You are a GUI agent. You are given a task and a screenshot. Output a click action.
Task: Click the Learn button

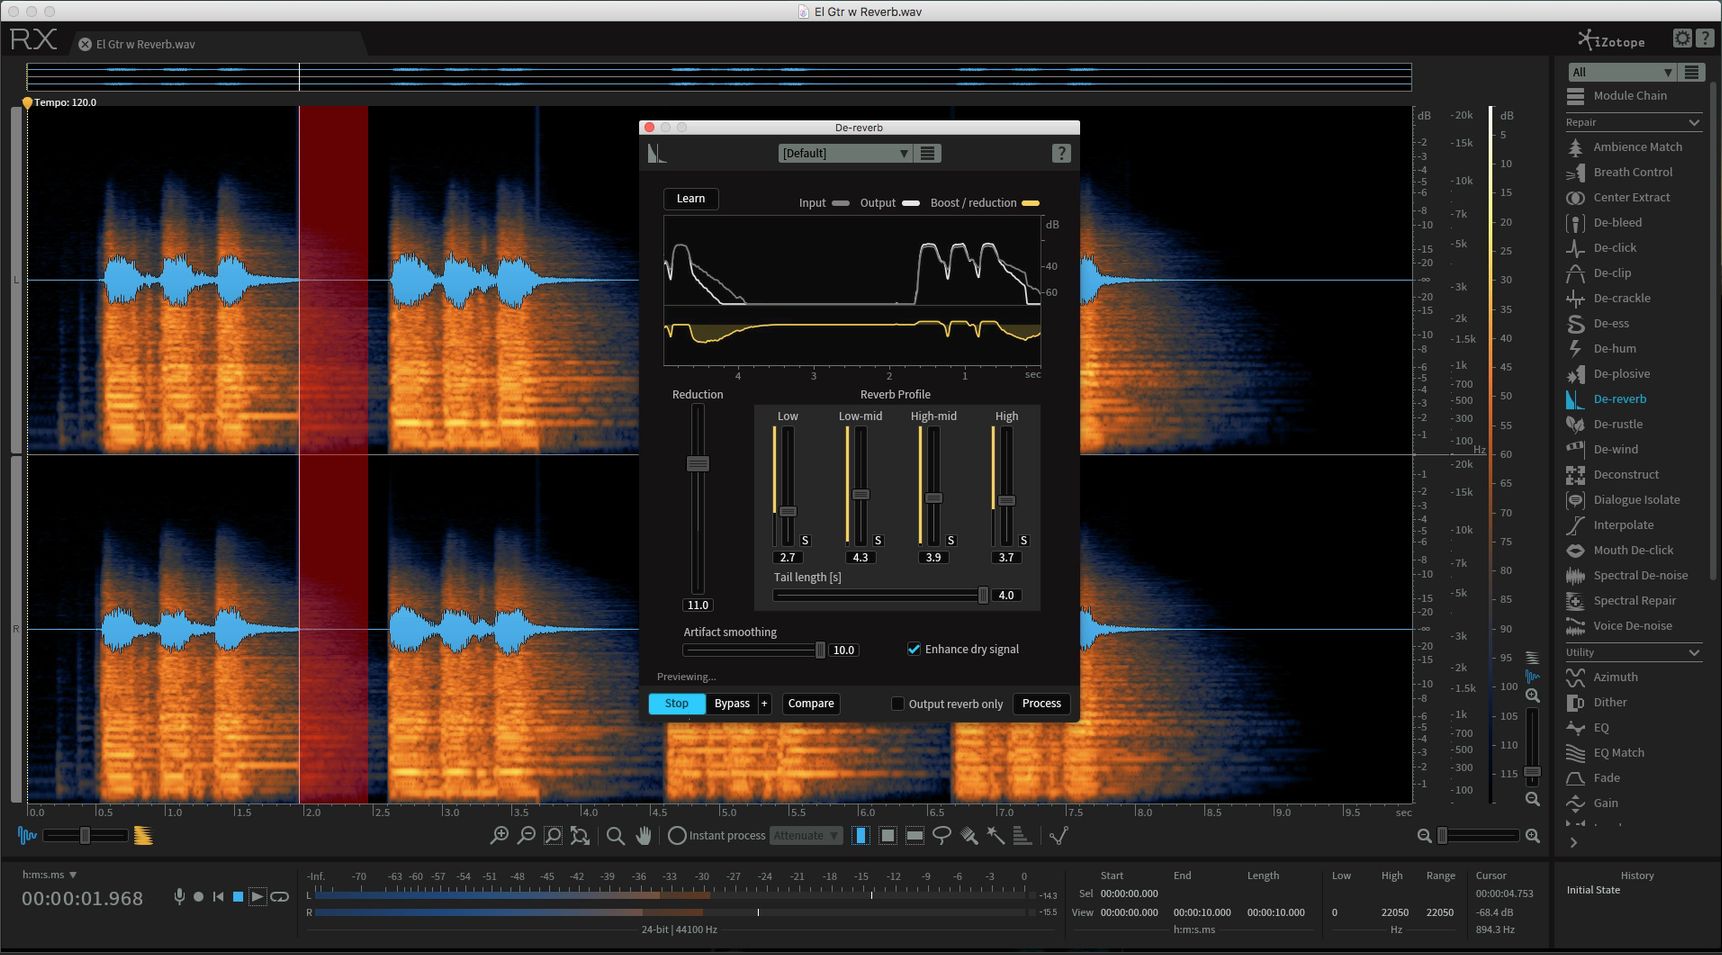pyautogui.click(x=691, y=198)
